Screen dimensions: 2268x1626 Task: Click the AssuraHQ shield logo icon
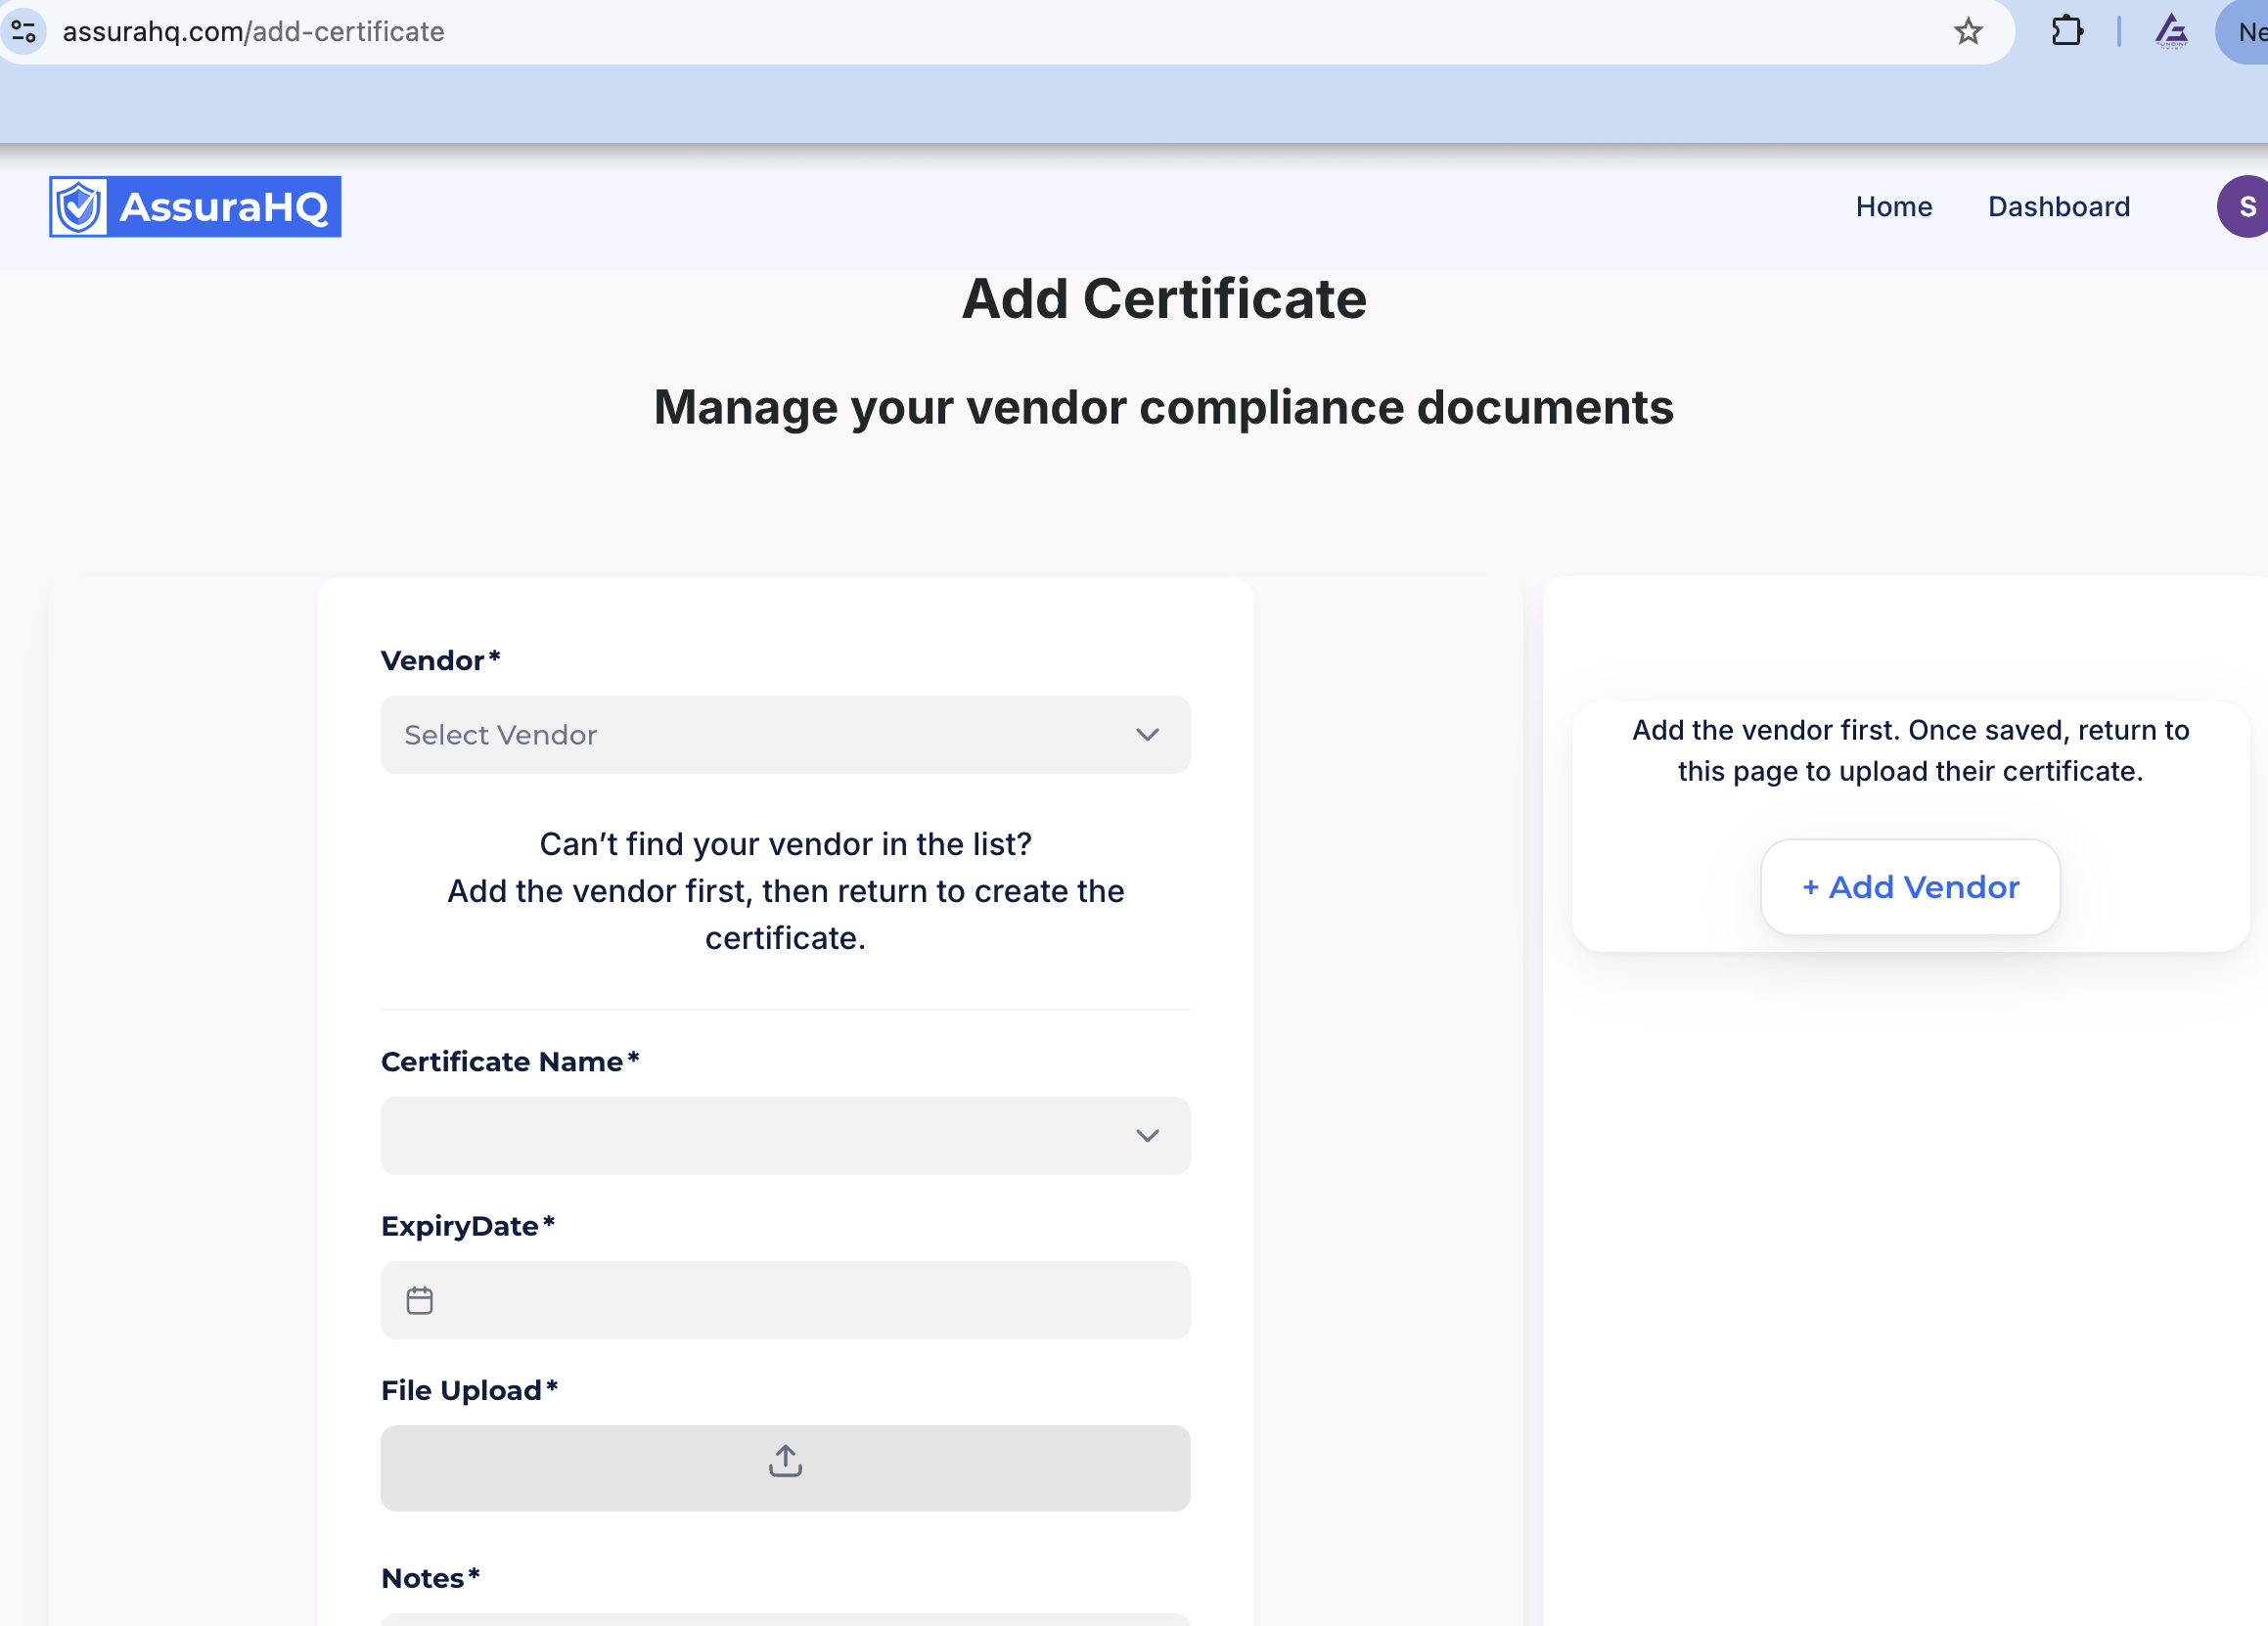pos(78,207)
